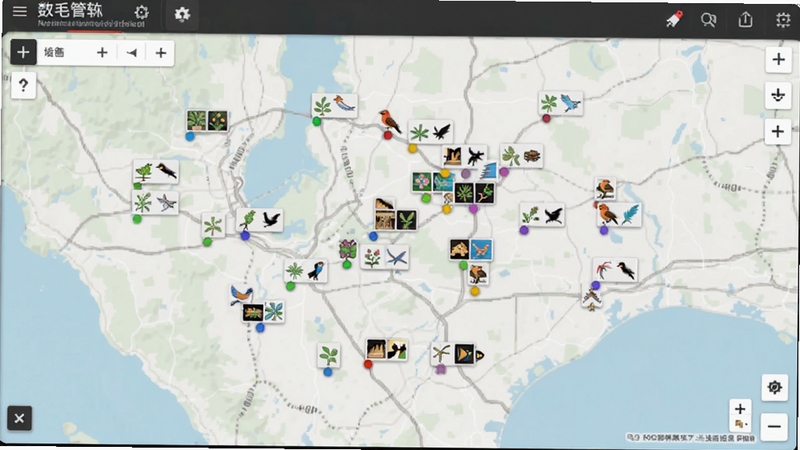Close panel with the X button
800x450 pixels.
click(x=19, y=418)
